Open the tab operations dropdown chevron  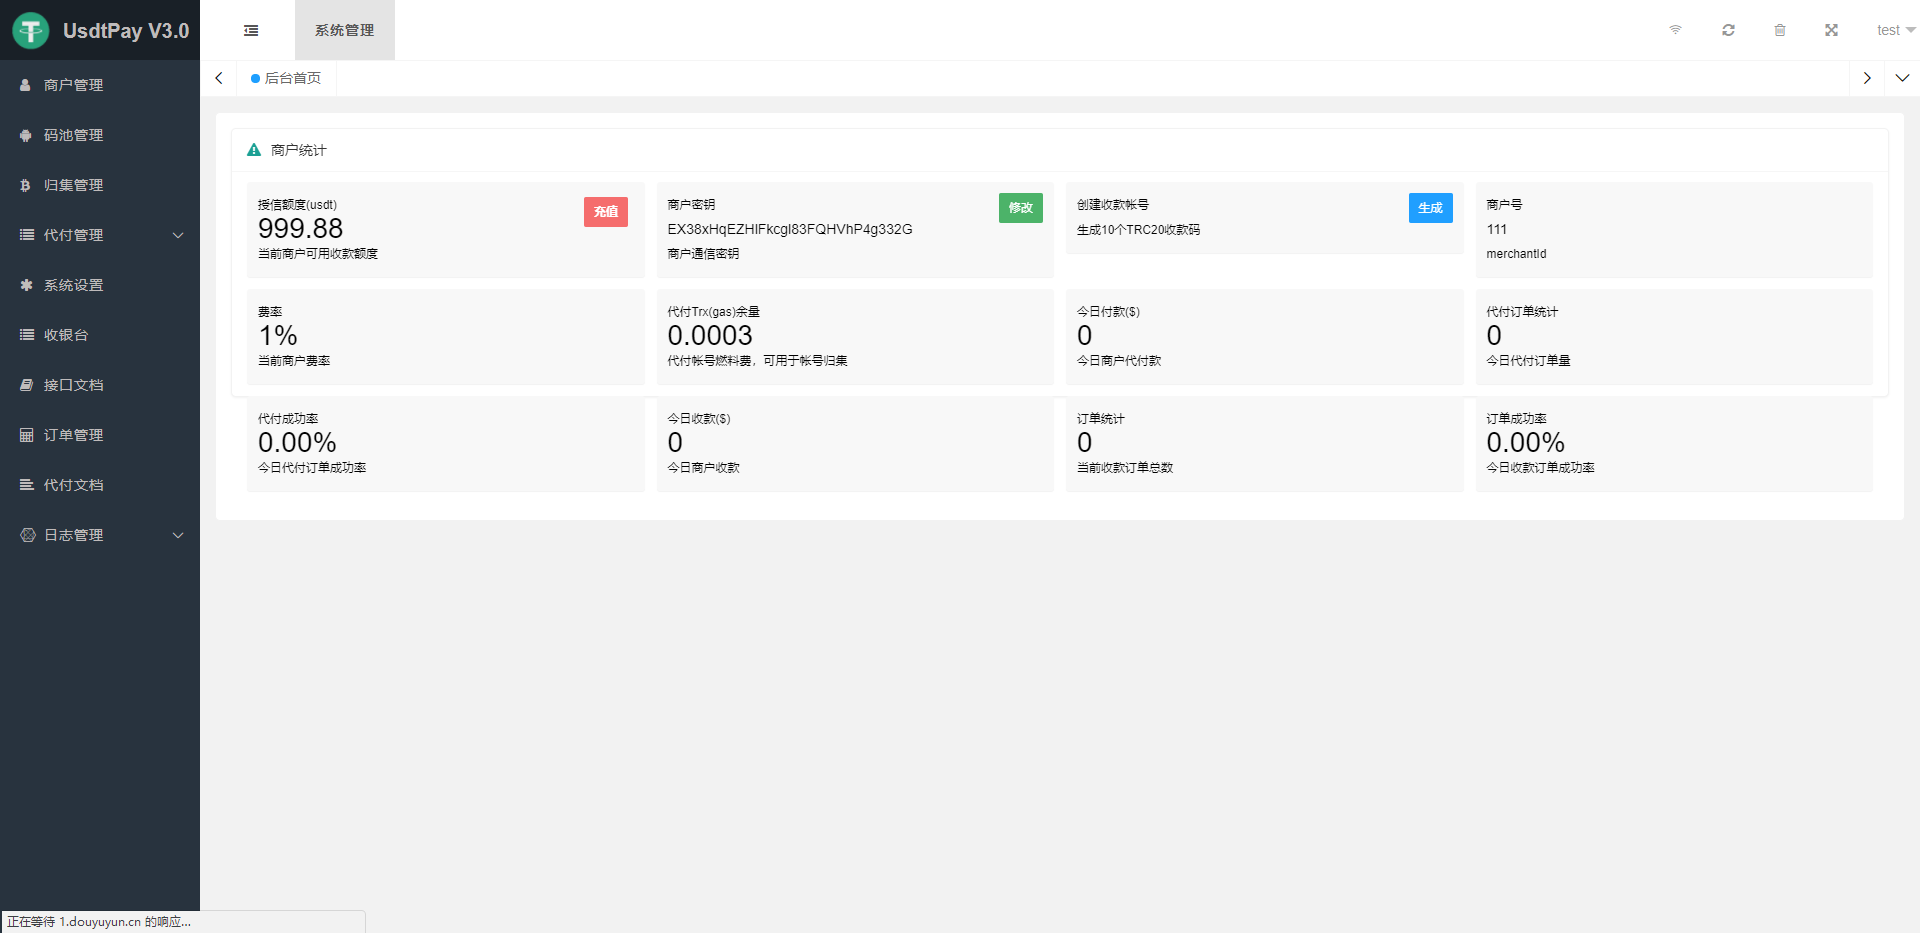[x=1902, y=78]
